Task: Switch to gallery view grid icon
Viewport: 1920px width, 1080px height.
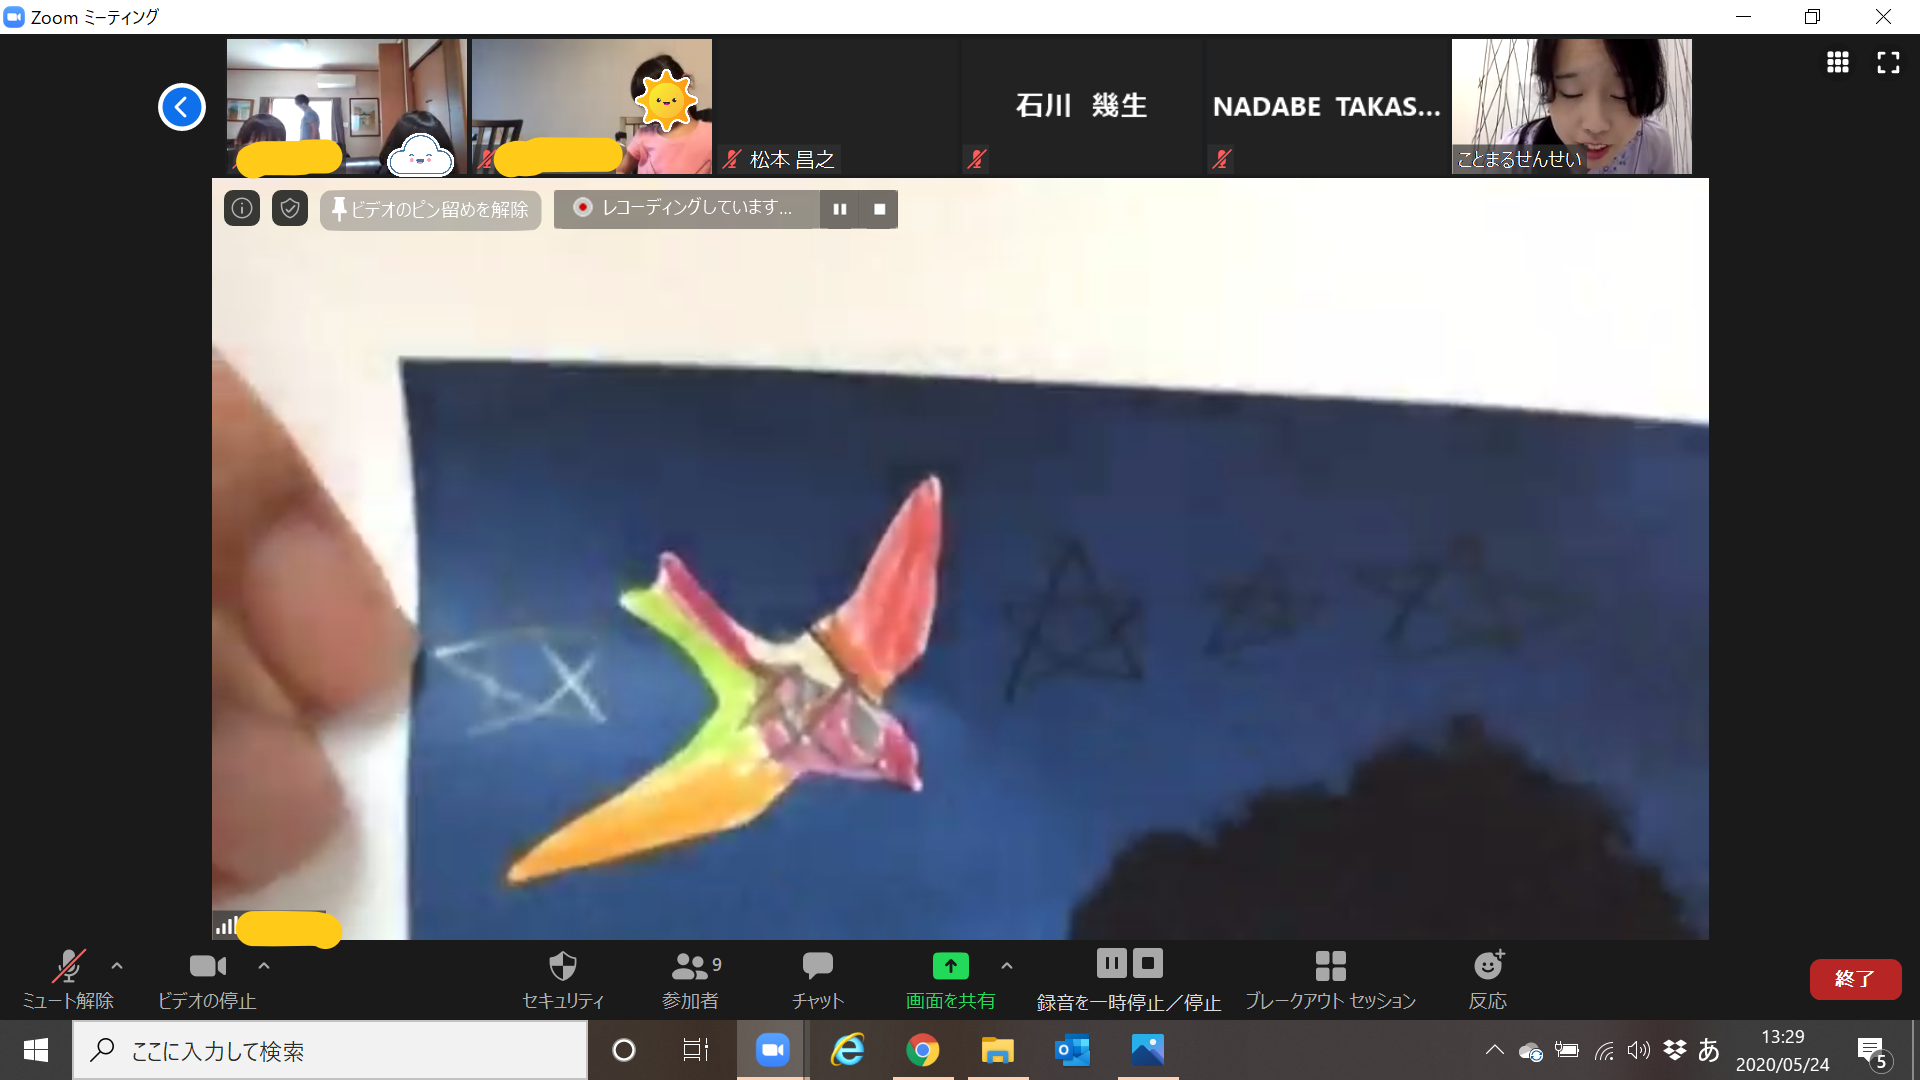Action: 1837,62
